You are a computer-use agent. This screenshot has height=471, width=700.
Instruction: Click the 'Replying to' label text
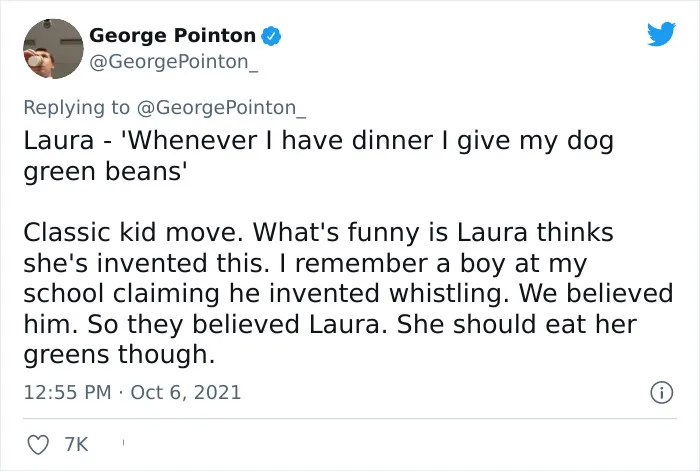pos(76,108)
